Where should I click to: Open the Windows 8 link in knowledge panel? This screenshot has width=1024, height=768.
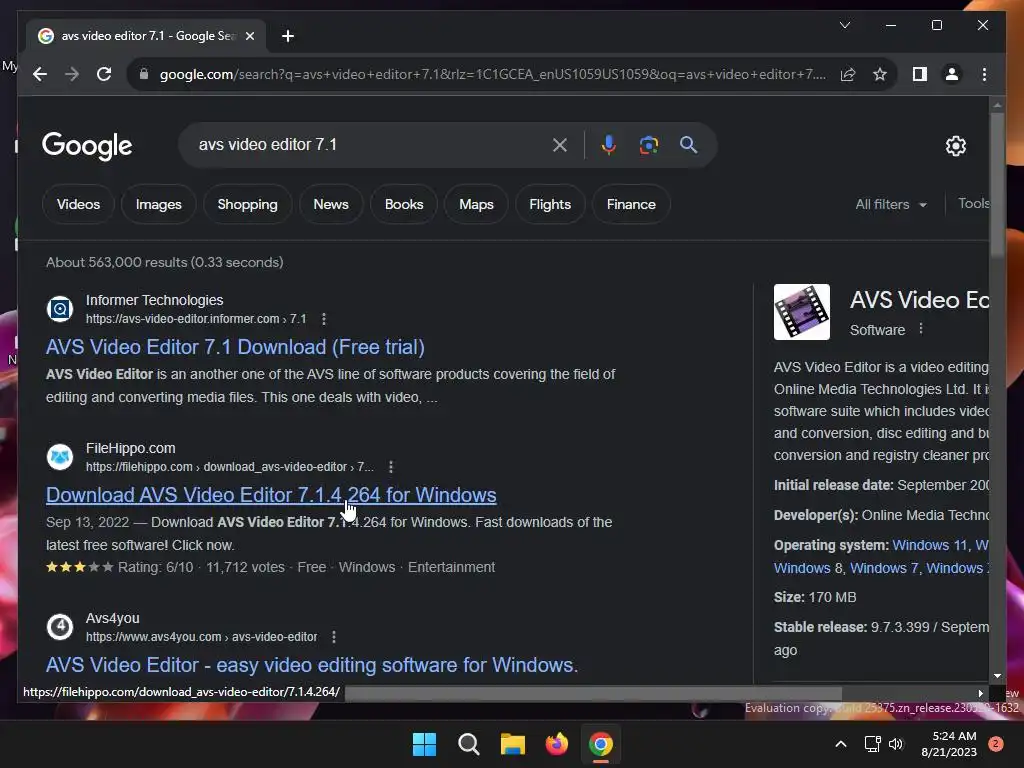(803, 568)
